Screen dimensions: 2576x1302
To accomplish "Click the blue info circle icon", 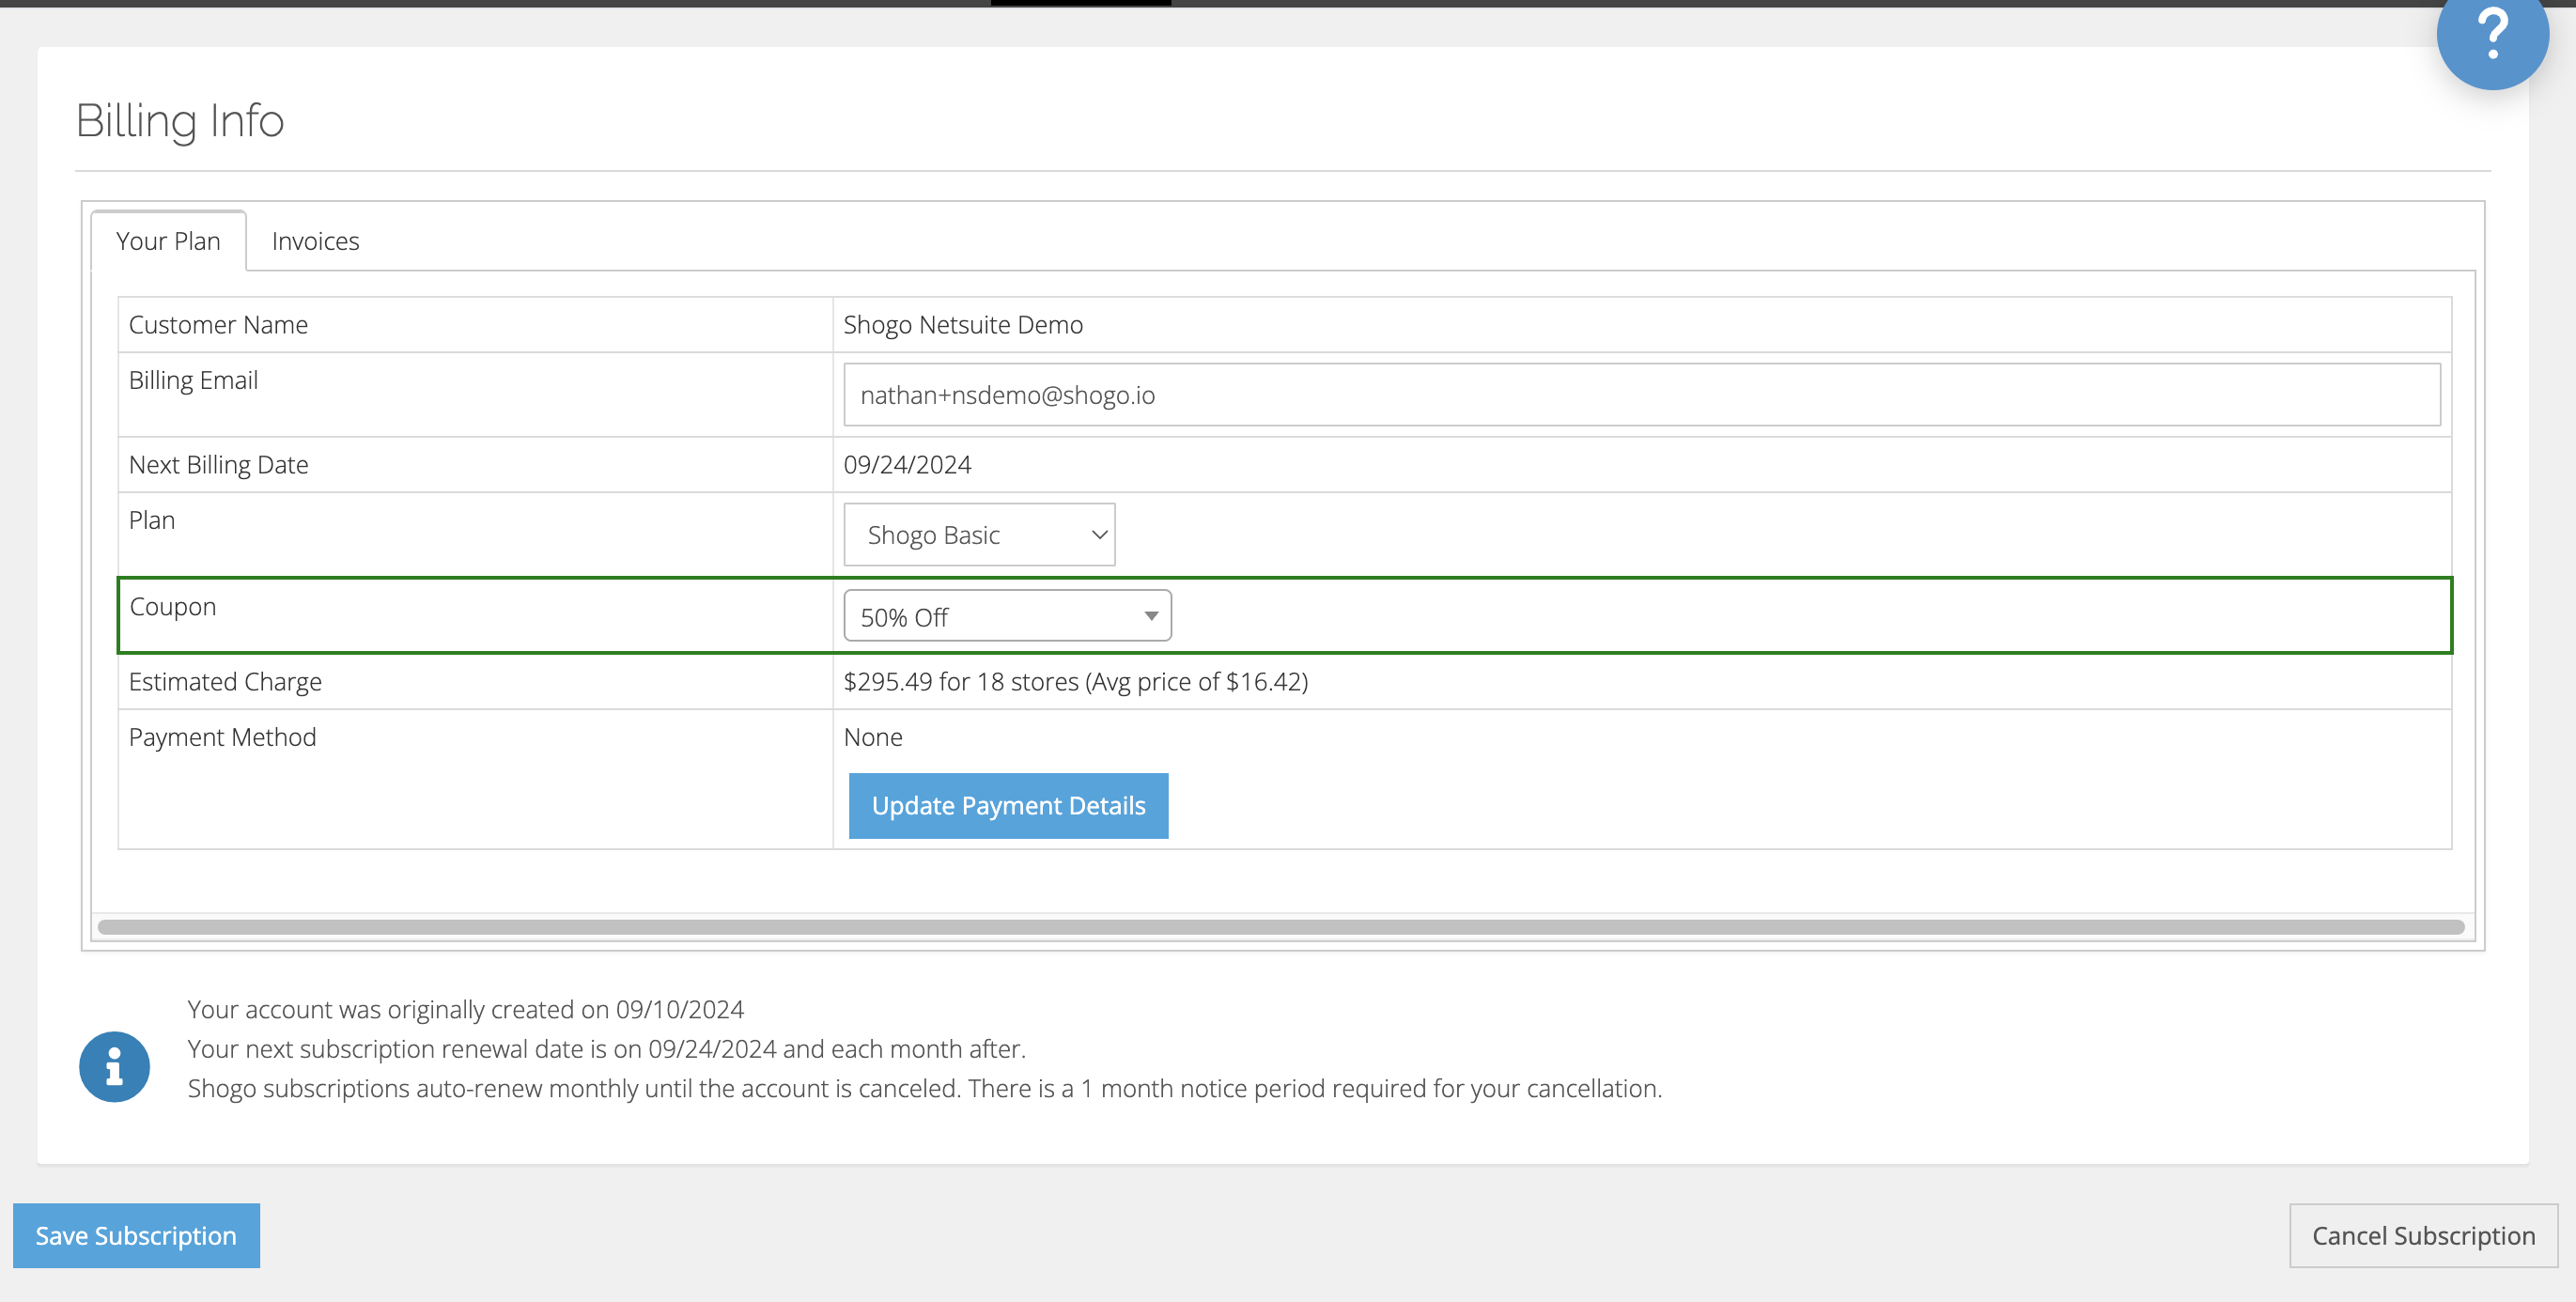I will coord(115,1067).
